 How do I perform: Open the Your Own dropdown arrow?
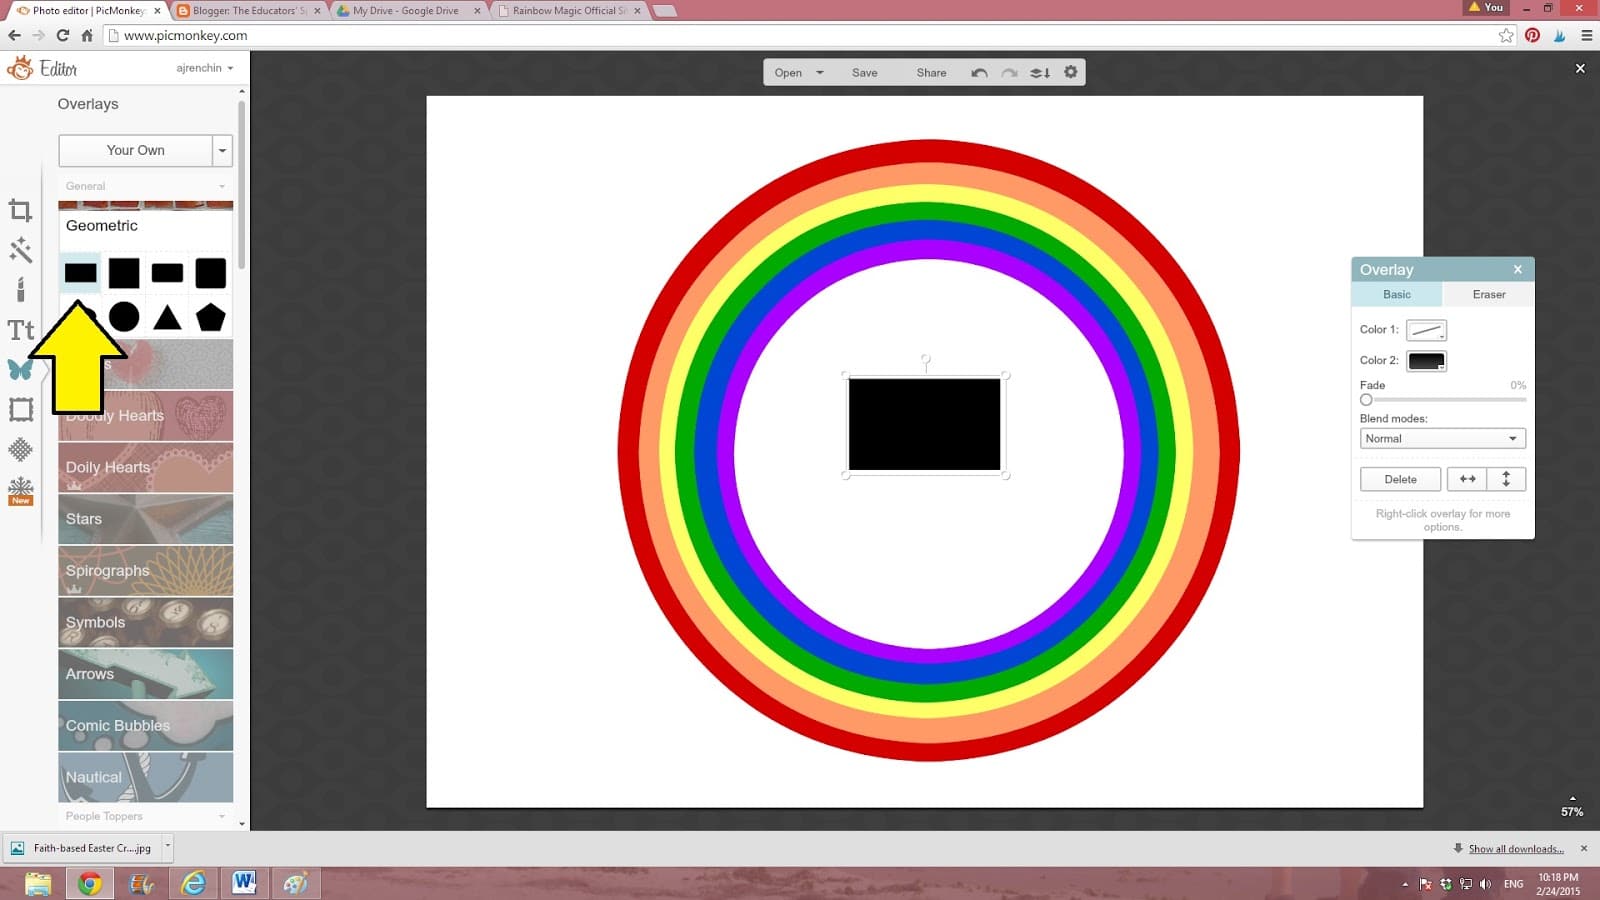tap(222, 151)
